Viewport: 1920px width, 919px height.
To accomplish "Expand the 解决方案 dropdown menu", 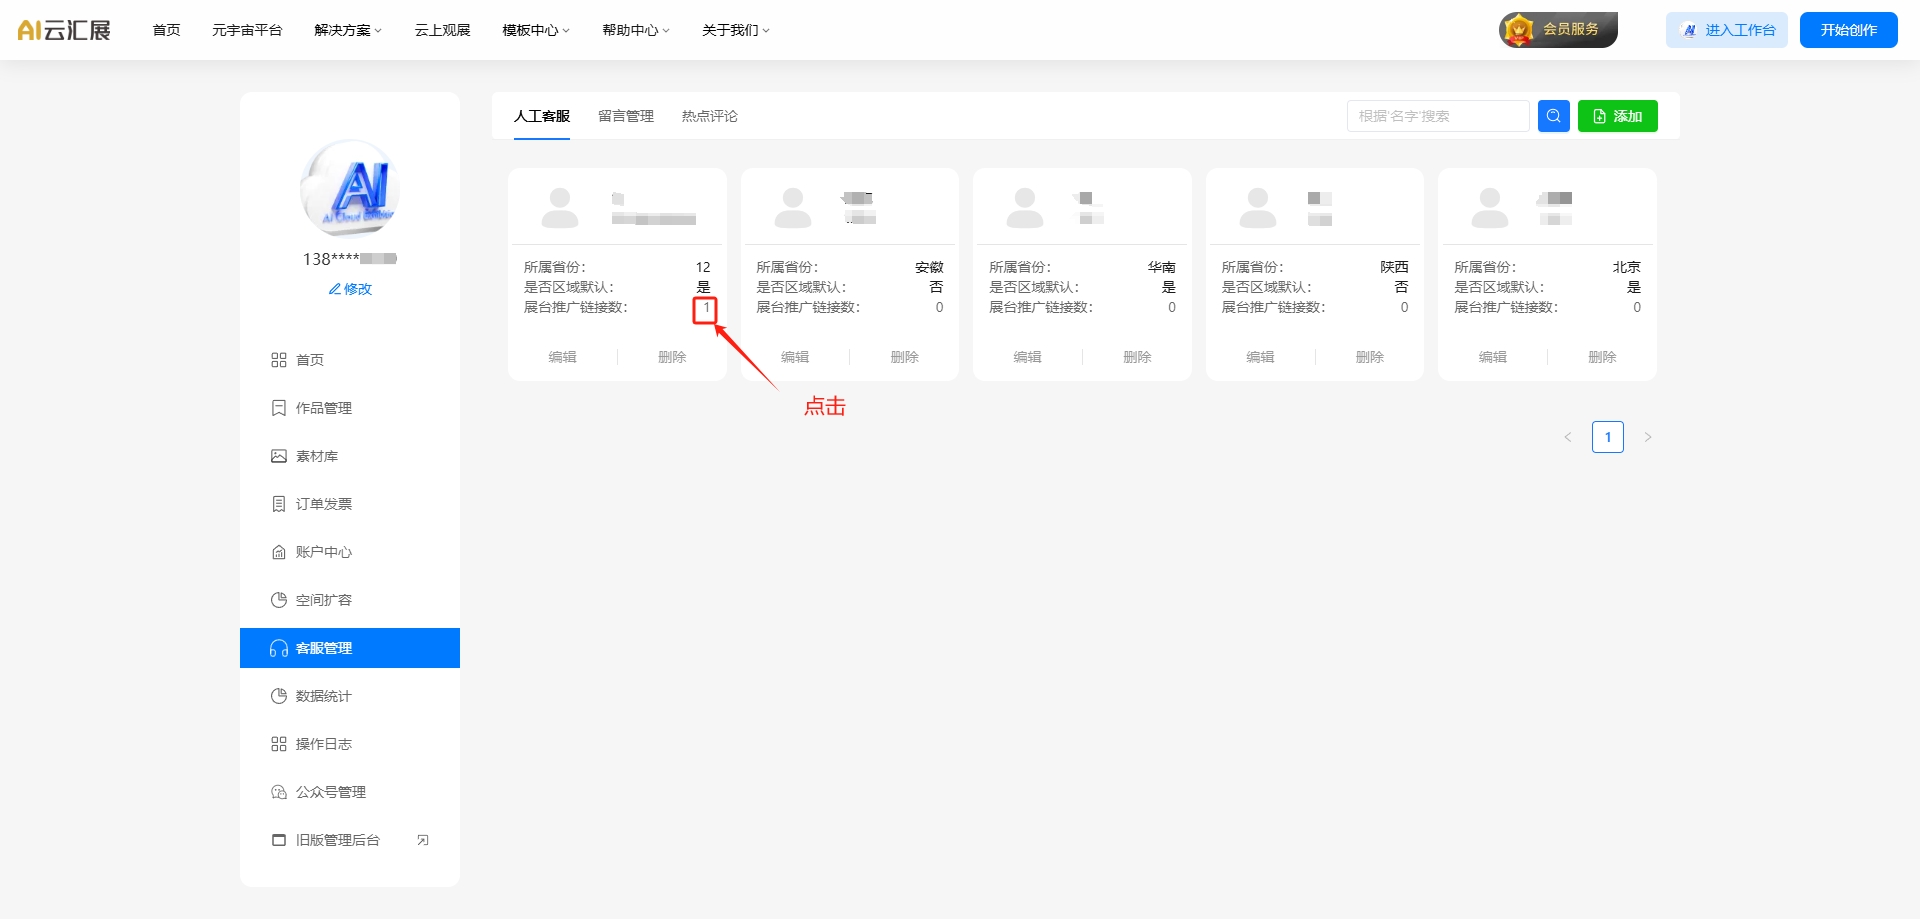I will [x=347, y=30].
